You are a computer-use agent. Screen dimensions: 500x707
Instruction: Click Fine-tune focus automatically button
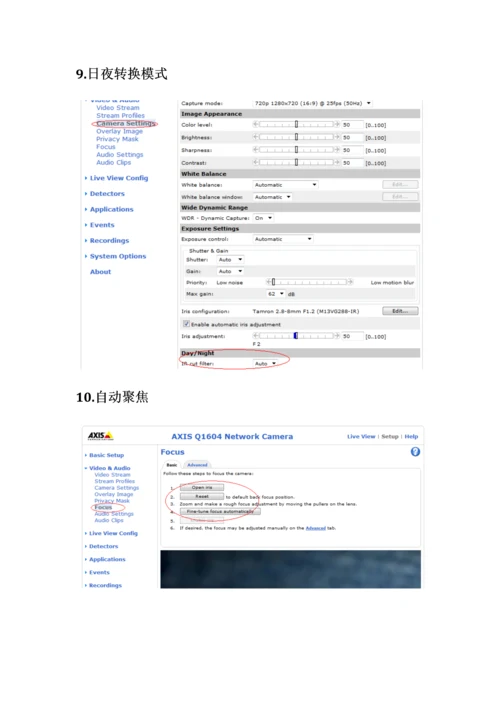point(220,512)
